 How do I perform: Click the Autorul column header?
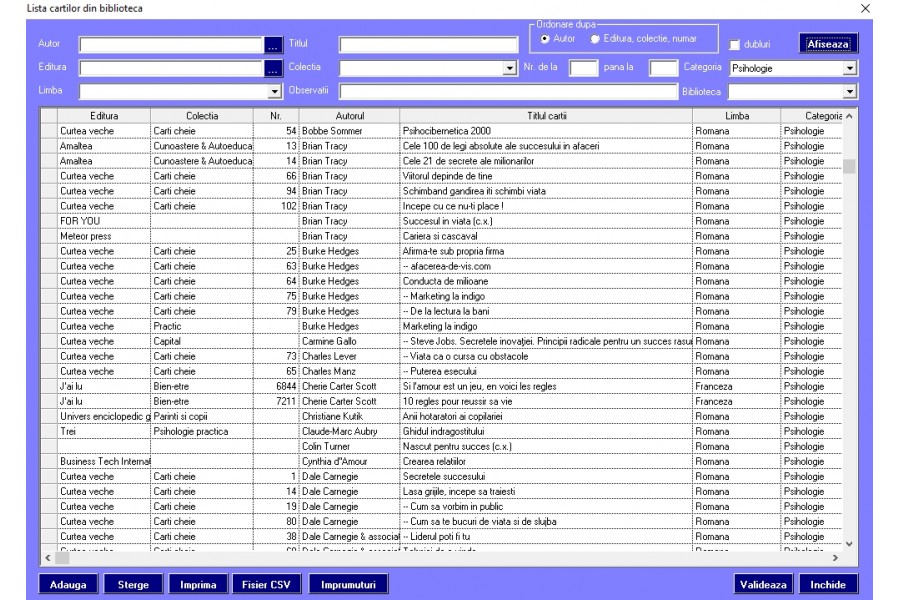[350, 115]
